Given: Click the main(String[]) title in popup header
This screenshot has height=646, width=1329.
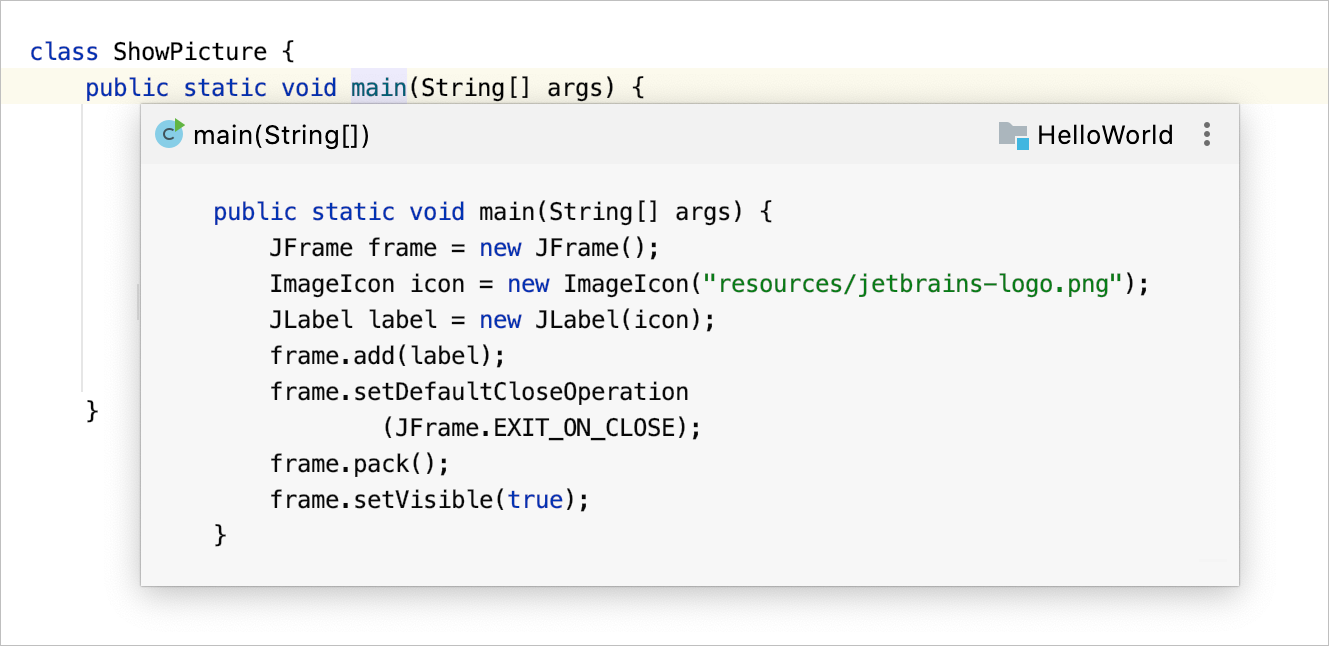Looking at the screenshot, I should pos(281,135).
